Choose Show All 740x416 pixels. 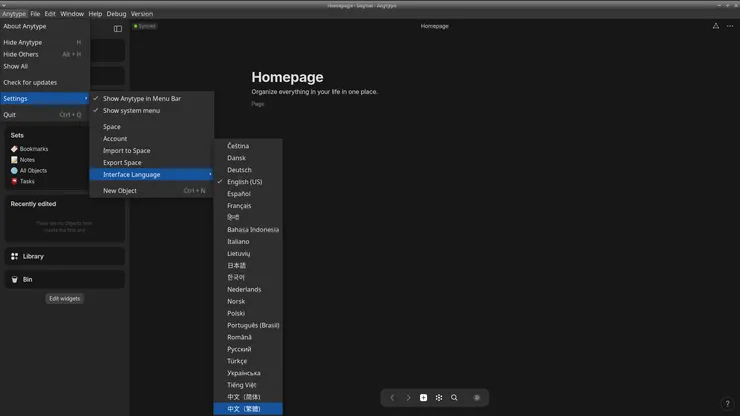tap(45, 67)
